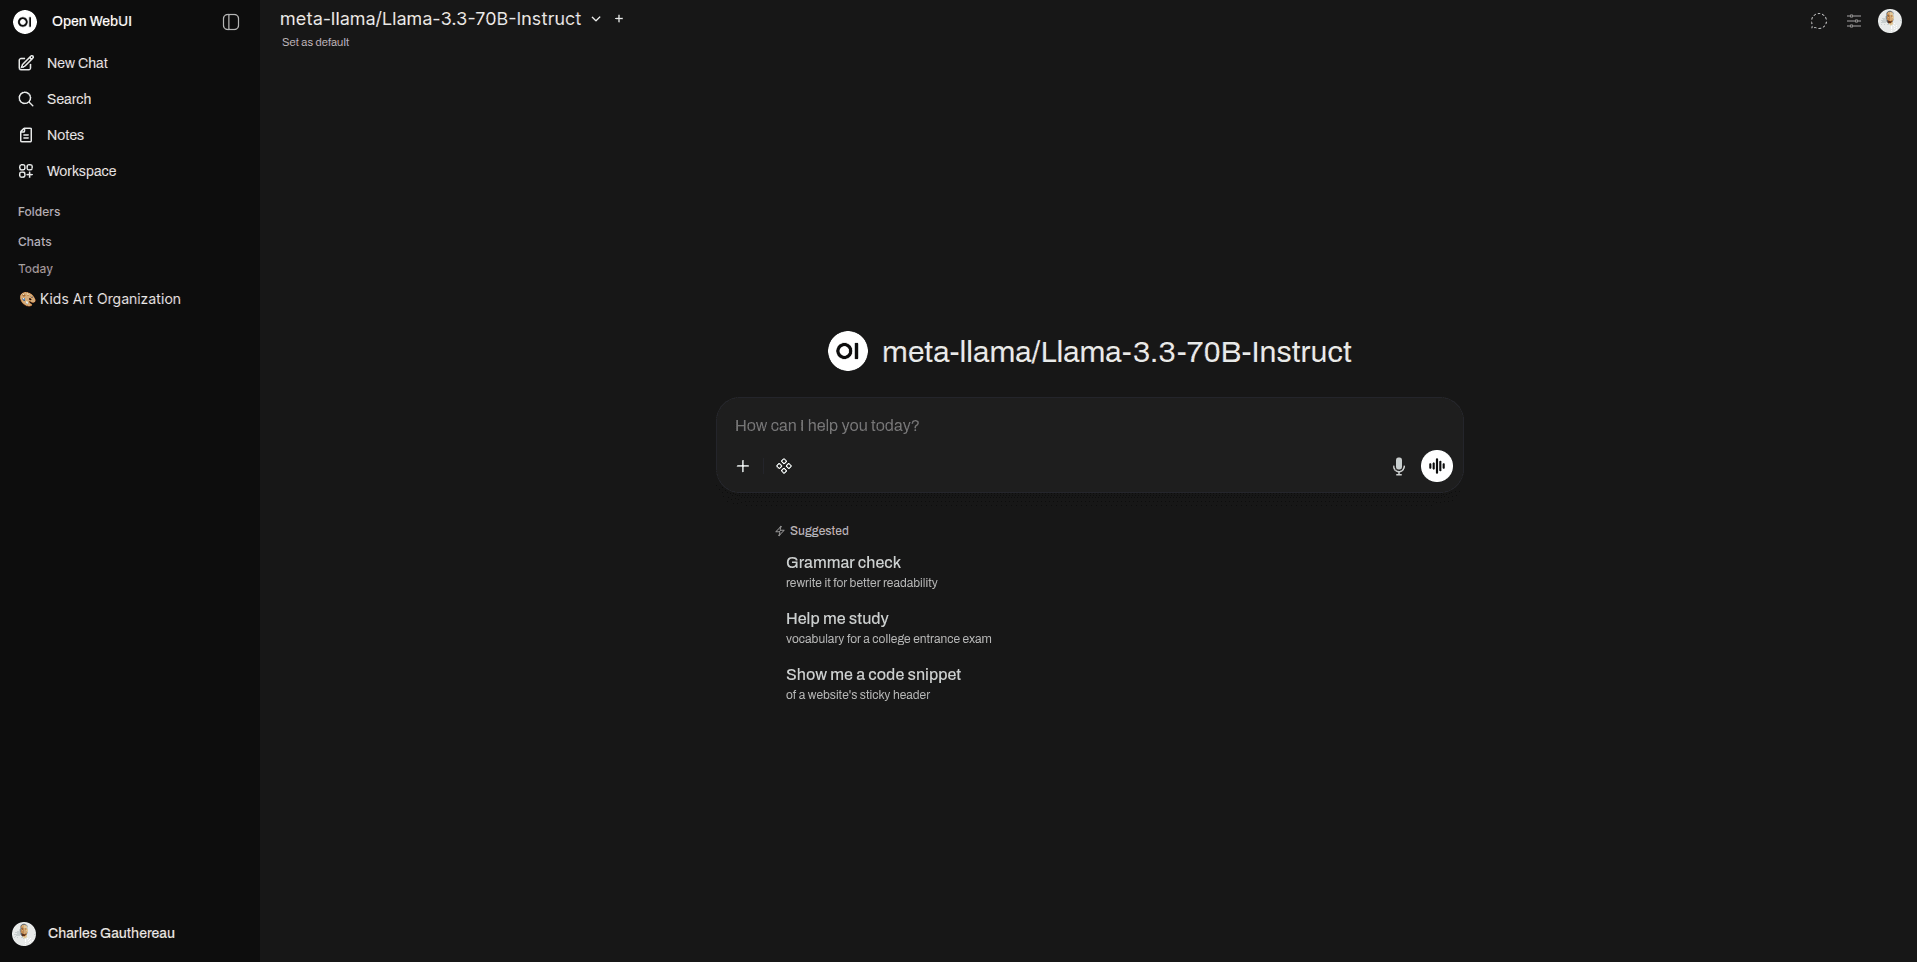Toggle the sidebar collapse icon
The width and height of the screenshot is (1917, 962).
(231, 22)
